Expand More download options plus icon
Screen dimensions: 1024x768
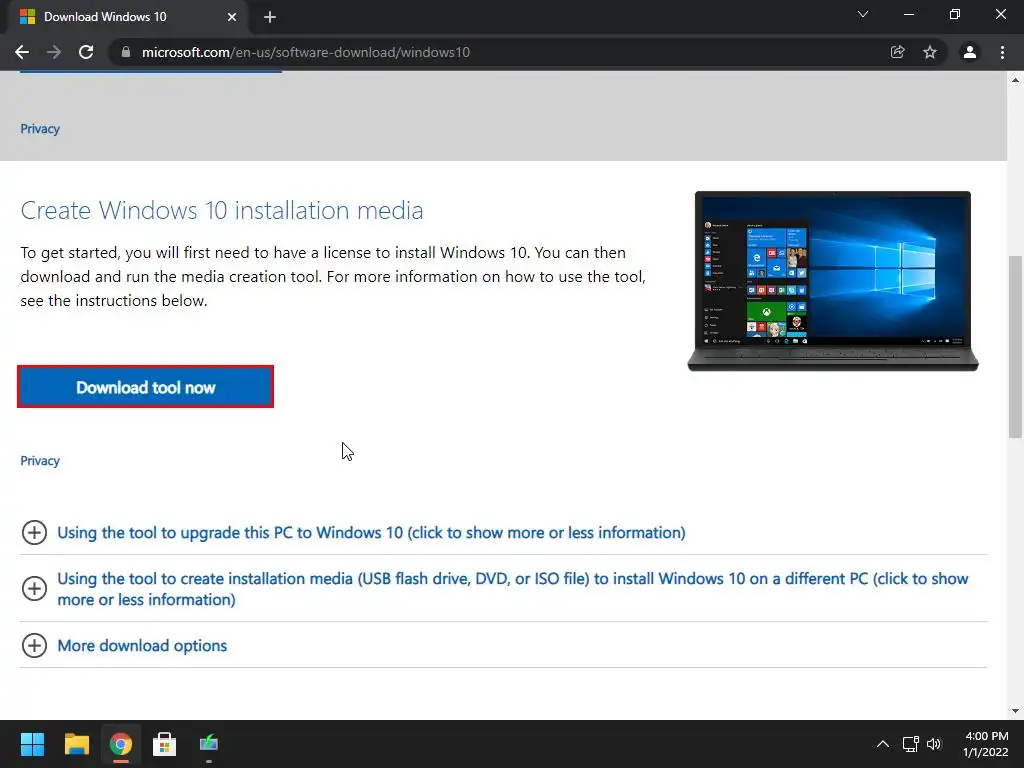pyautogui.click(x=34, y=645)
